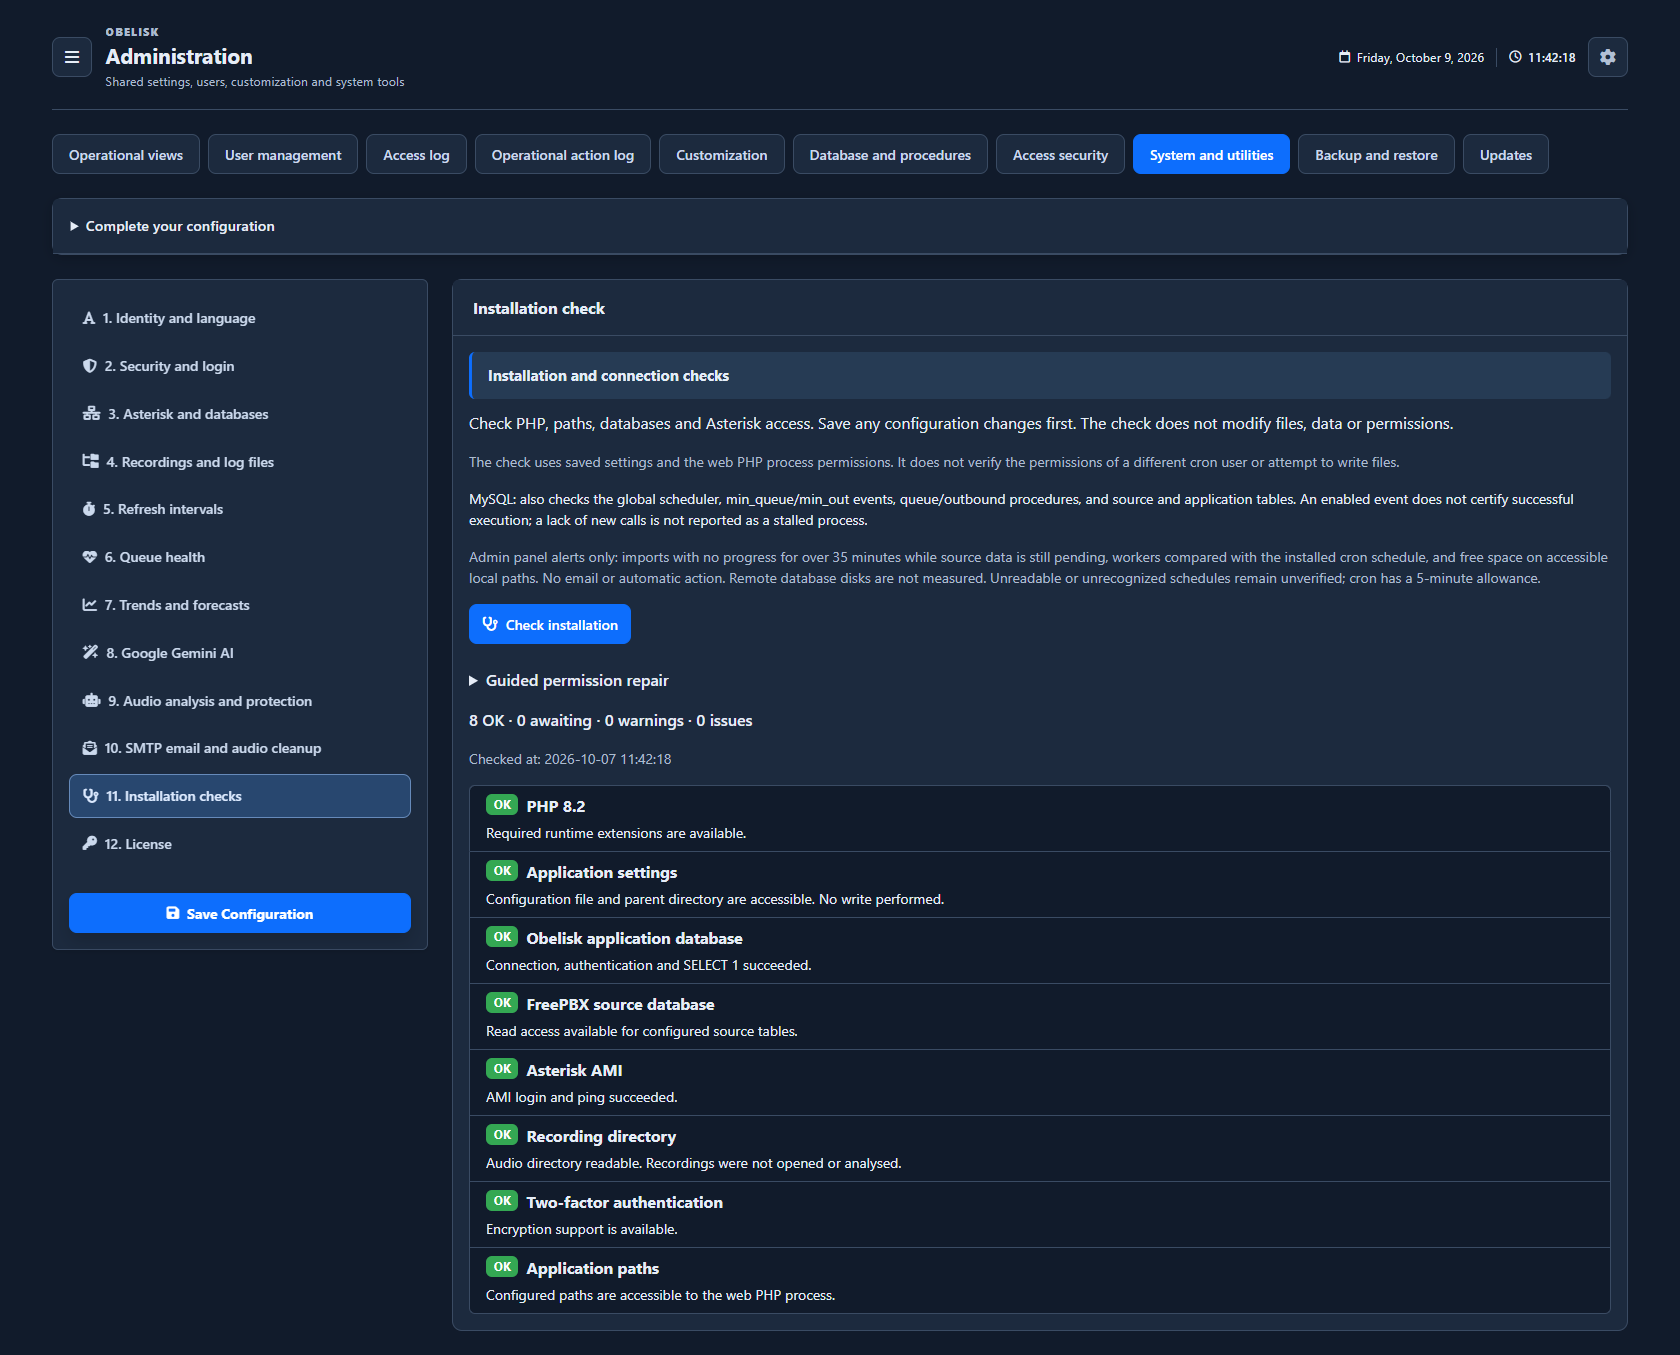This screenshot has width=1680, height=1355.
Task: Click the Recordings and log files icon
Action: click(x=90, y=461)
